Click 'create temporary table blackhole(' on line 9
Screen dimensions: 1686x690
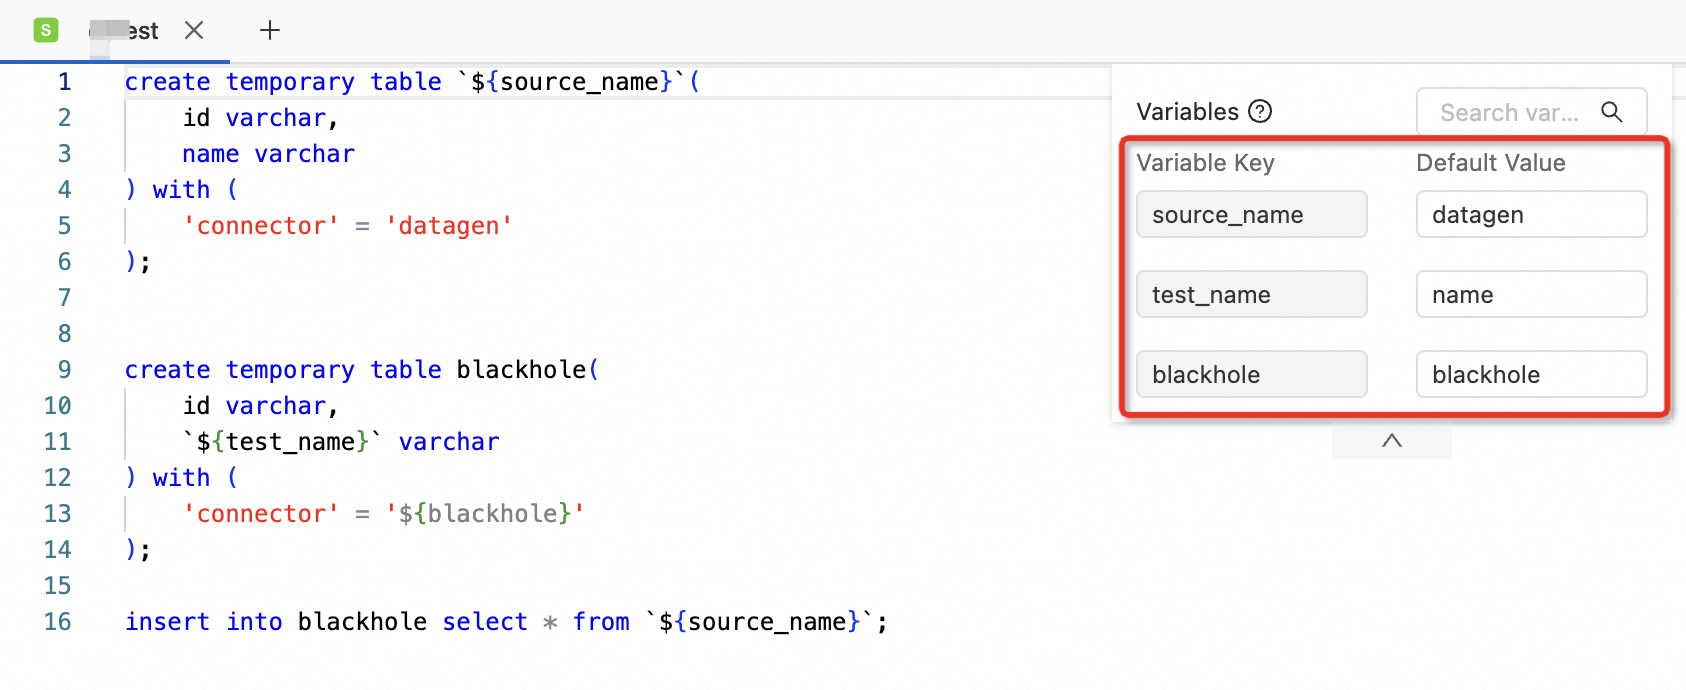point(362,369)
